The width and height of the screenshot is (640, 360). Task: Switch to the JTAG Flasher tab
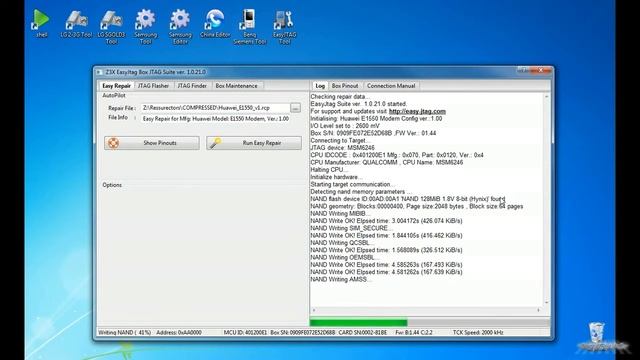click(153, 86)
